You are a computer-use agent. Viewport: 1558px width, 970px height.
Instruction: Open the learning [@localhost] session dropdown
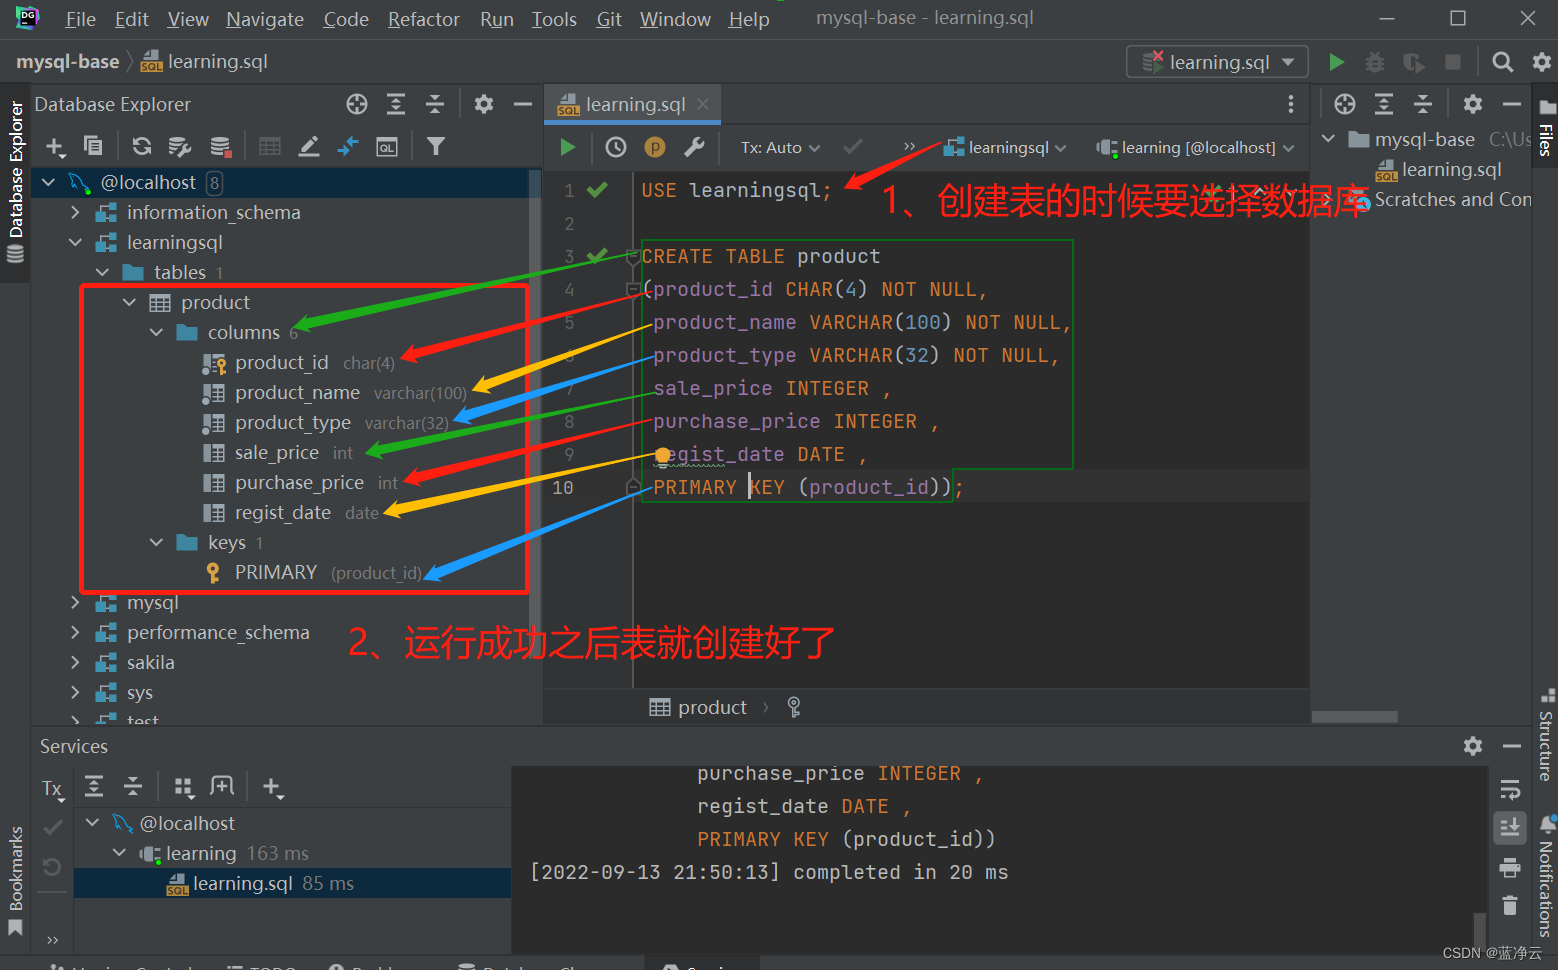(x=1196, y=148)
